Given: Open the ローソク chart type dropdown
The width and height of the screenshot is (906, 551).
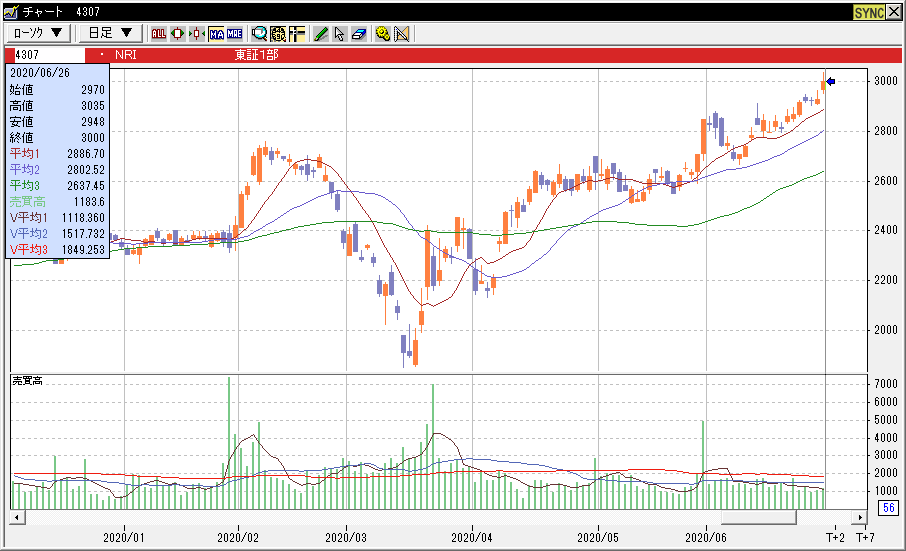Looking at the screenshot, I should (39, 33).
